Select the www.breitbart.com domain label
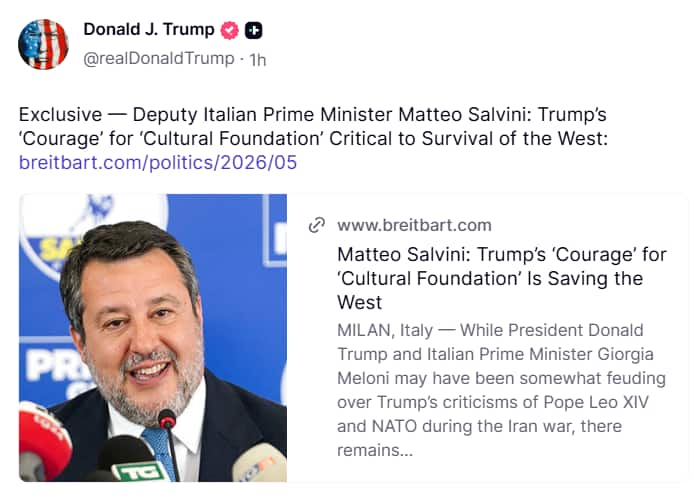The image size is (693, 504). (x=414, y=225)
